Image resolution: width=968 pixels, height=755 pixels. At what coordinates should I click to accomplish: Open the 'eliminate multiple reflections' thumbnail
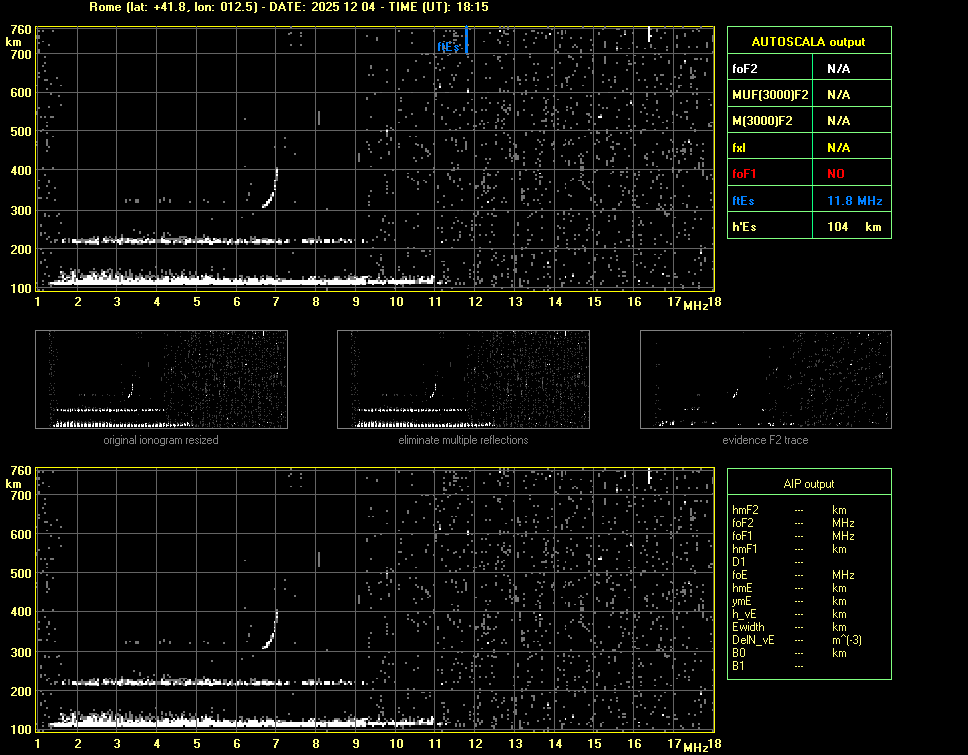point(463,380)
